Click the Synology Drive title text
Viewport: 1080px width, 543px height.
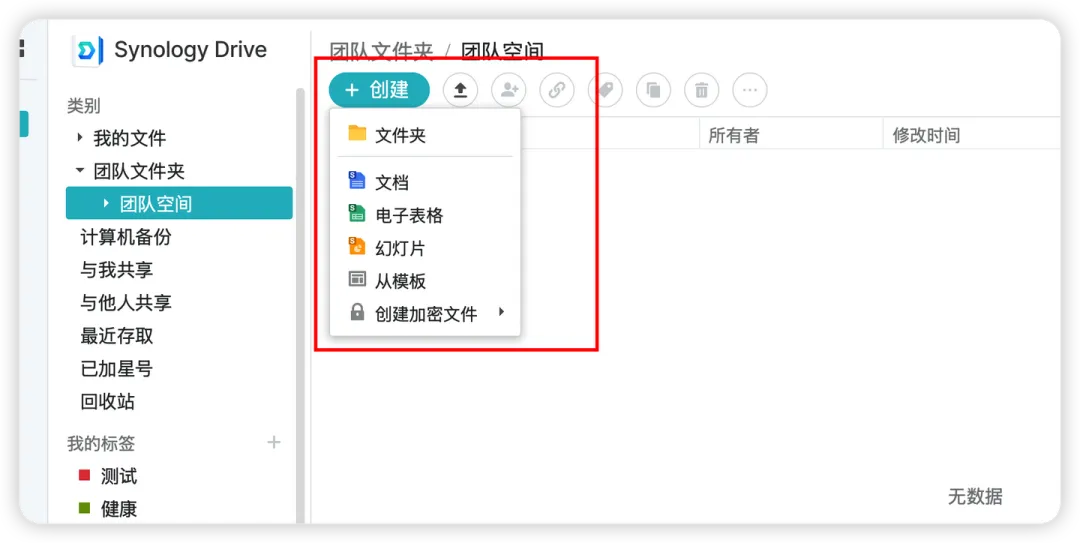(x=190, y=50)
